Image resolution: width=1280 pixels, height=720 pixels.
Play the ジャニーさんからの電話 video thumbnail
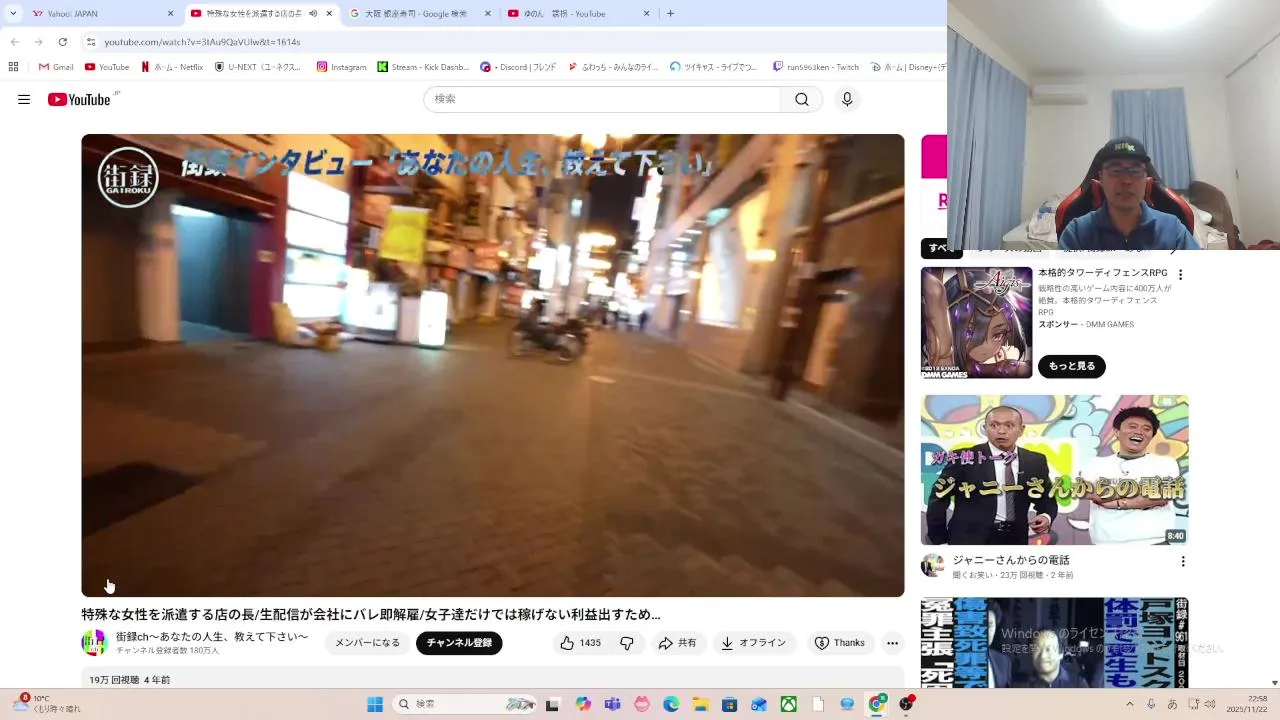click(1054, 470)
